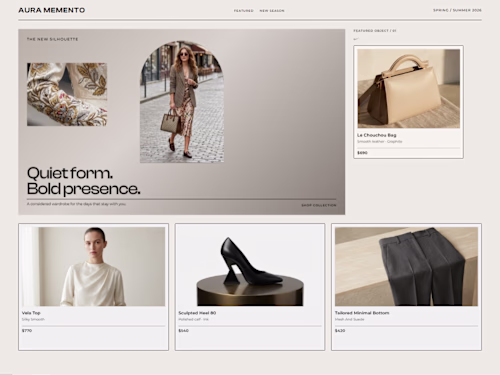Screen dimensions: 500x375
Task: Select the $420 price under Tailored Minimal Bottom
Action: coord(340,331)
